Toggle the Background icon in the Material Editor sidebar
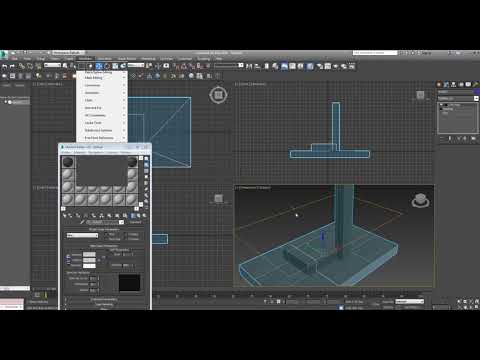The image size is (480, 360). [x=146, y=171]
